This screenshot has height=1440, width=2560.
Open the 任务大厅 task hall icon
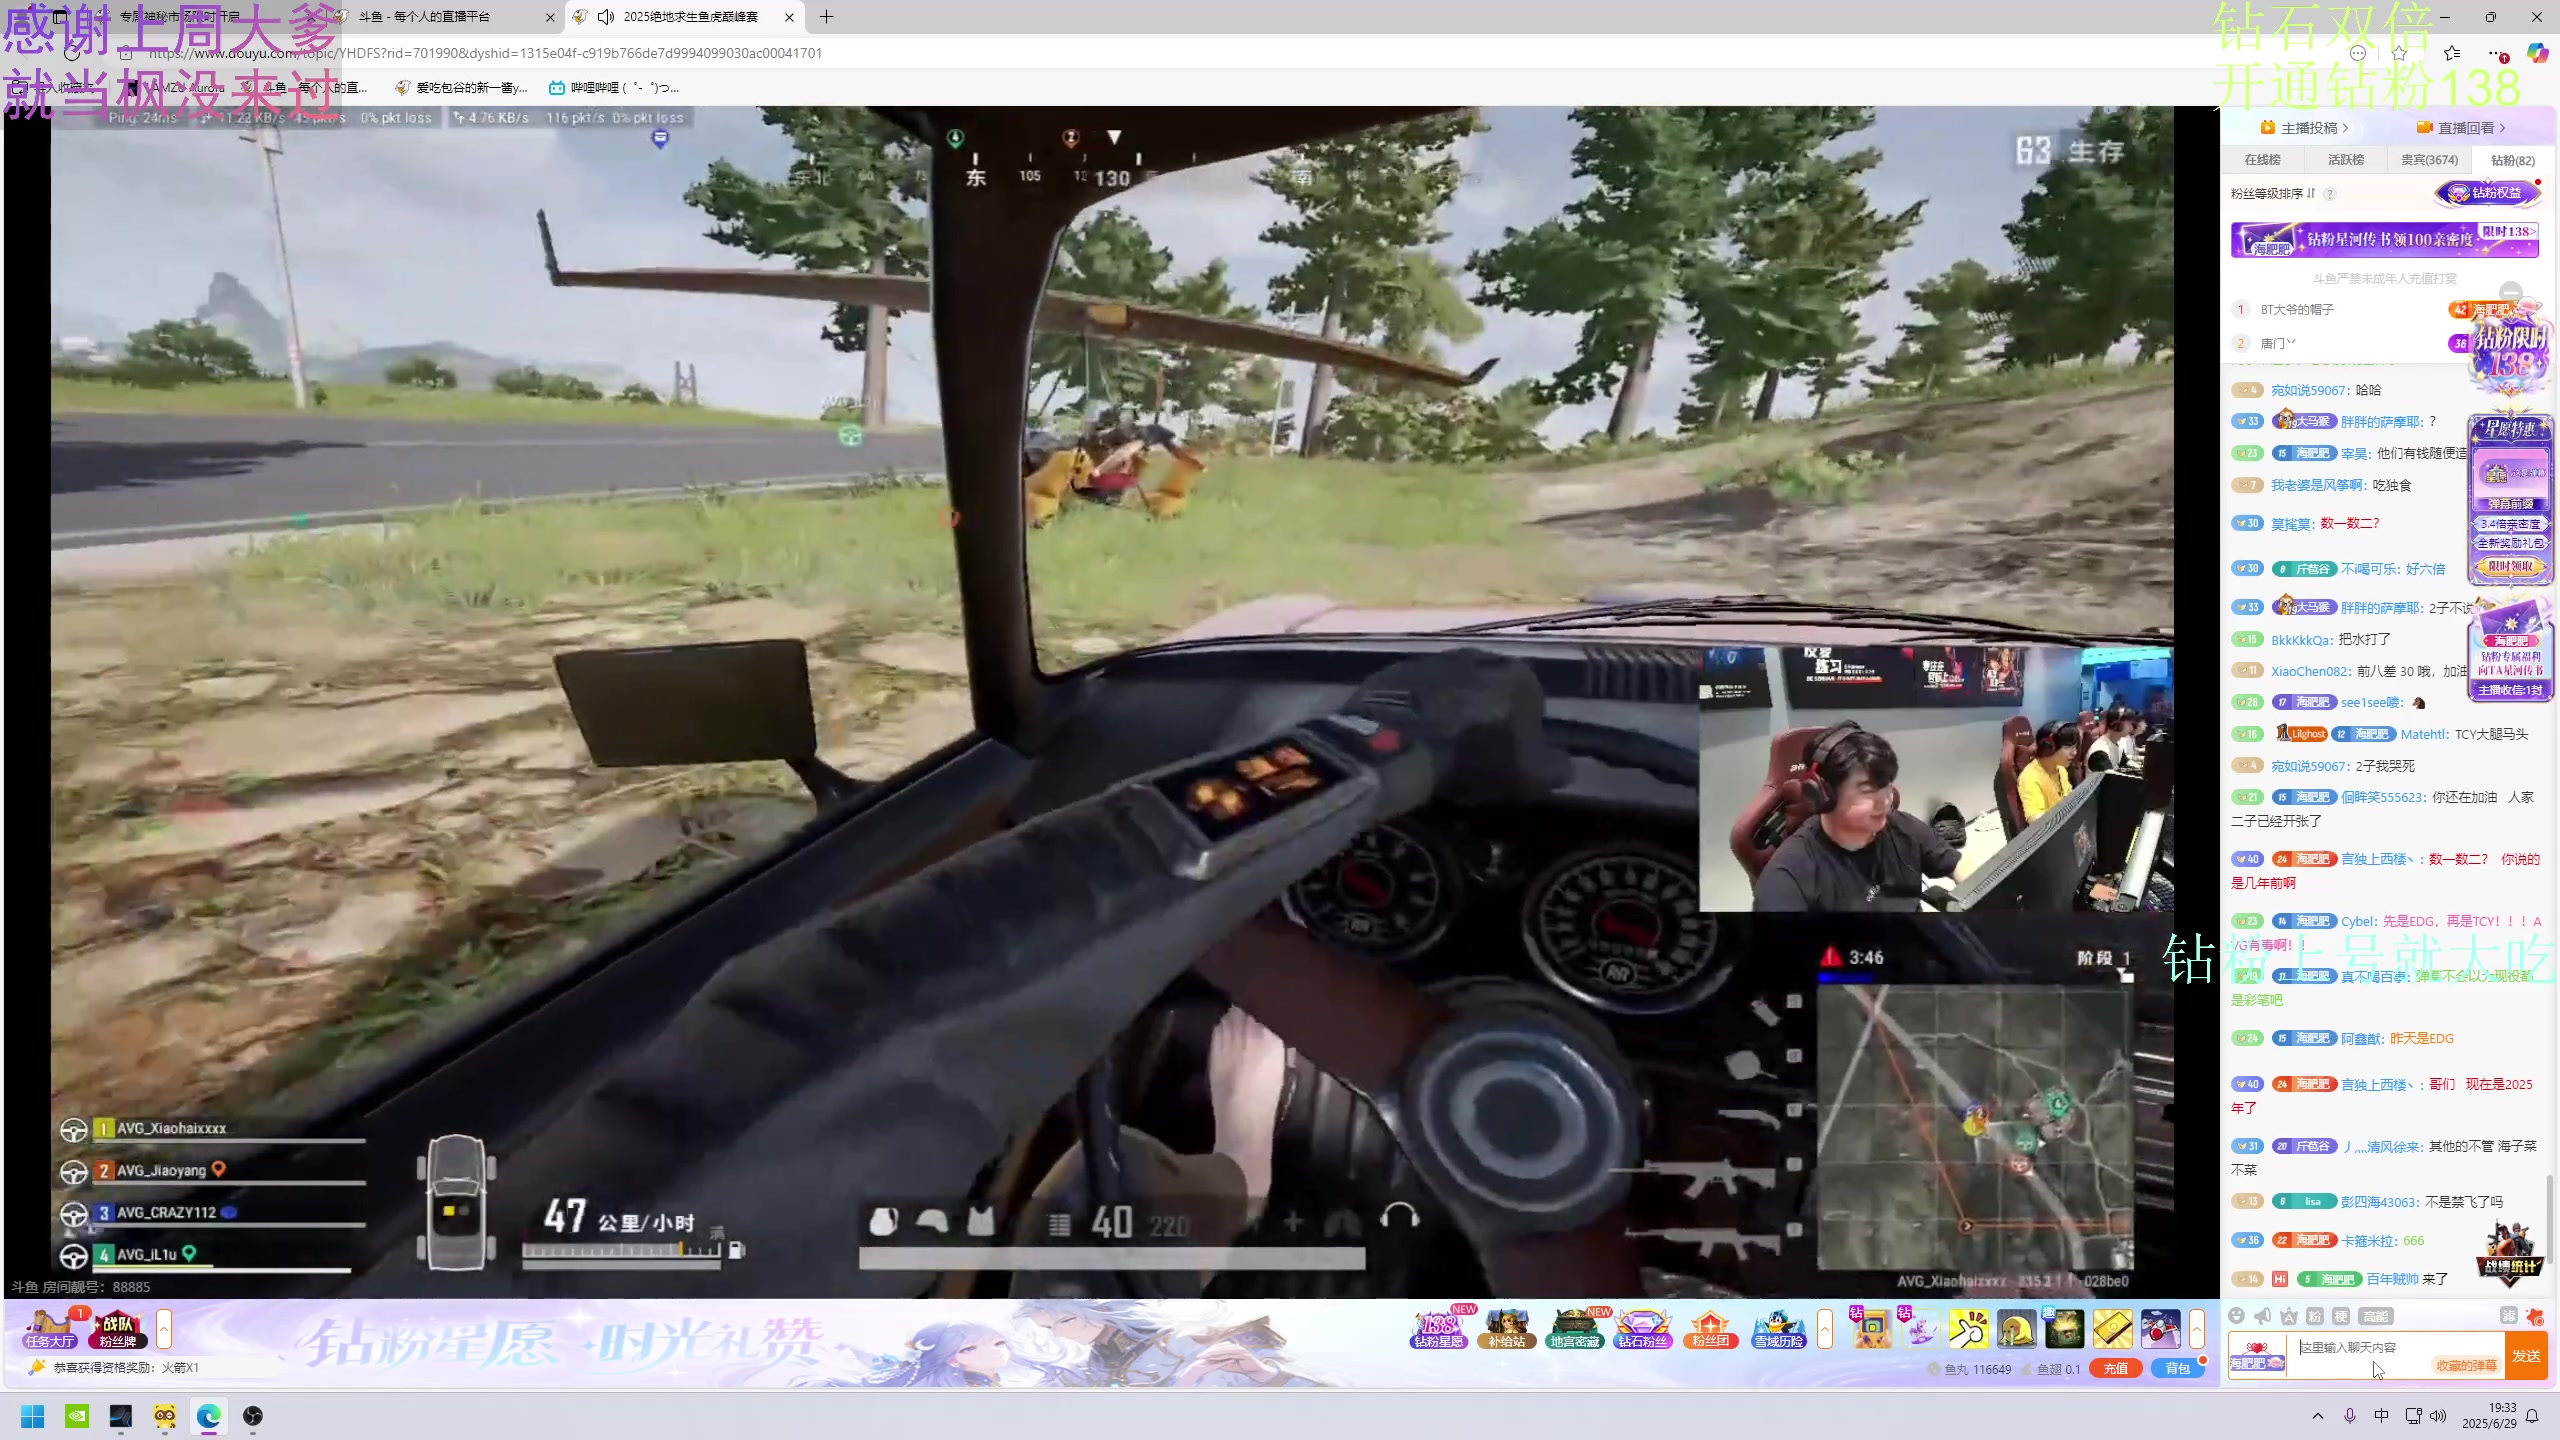tap(50, 1328)
